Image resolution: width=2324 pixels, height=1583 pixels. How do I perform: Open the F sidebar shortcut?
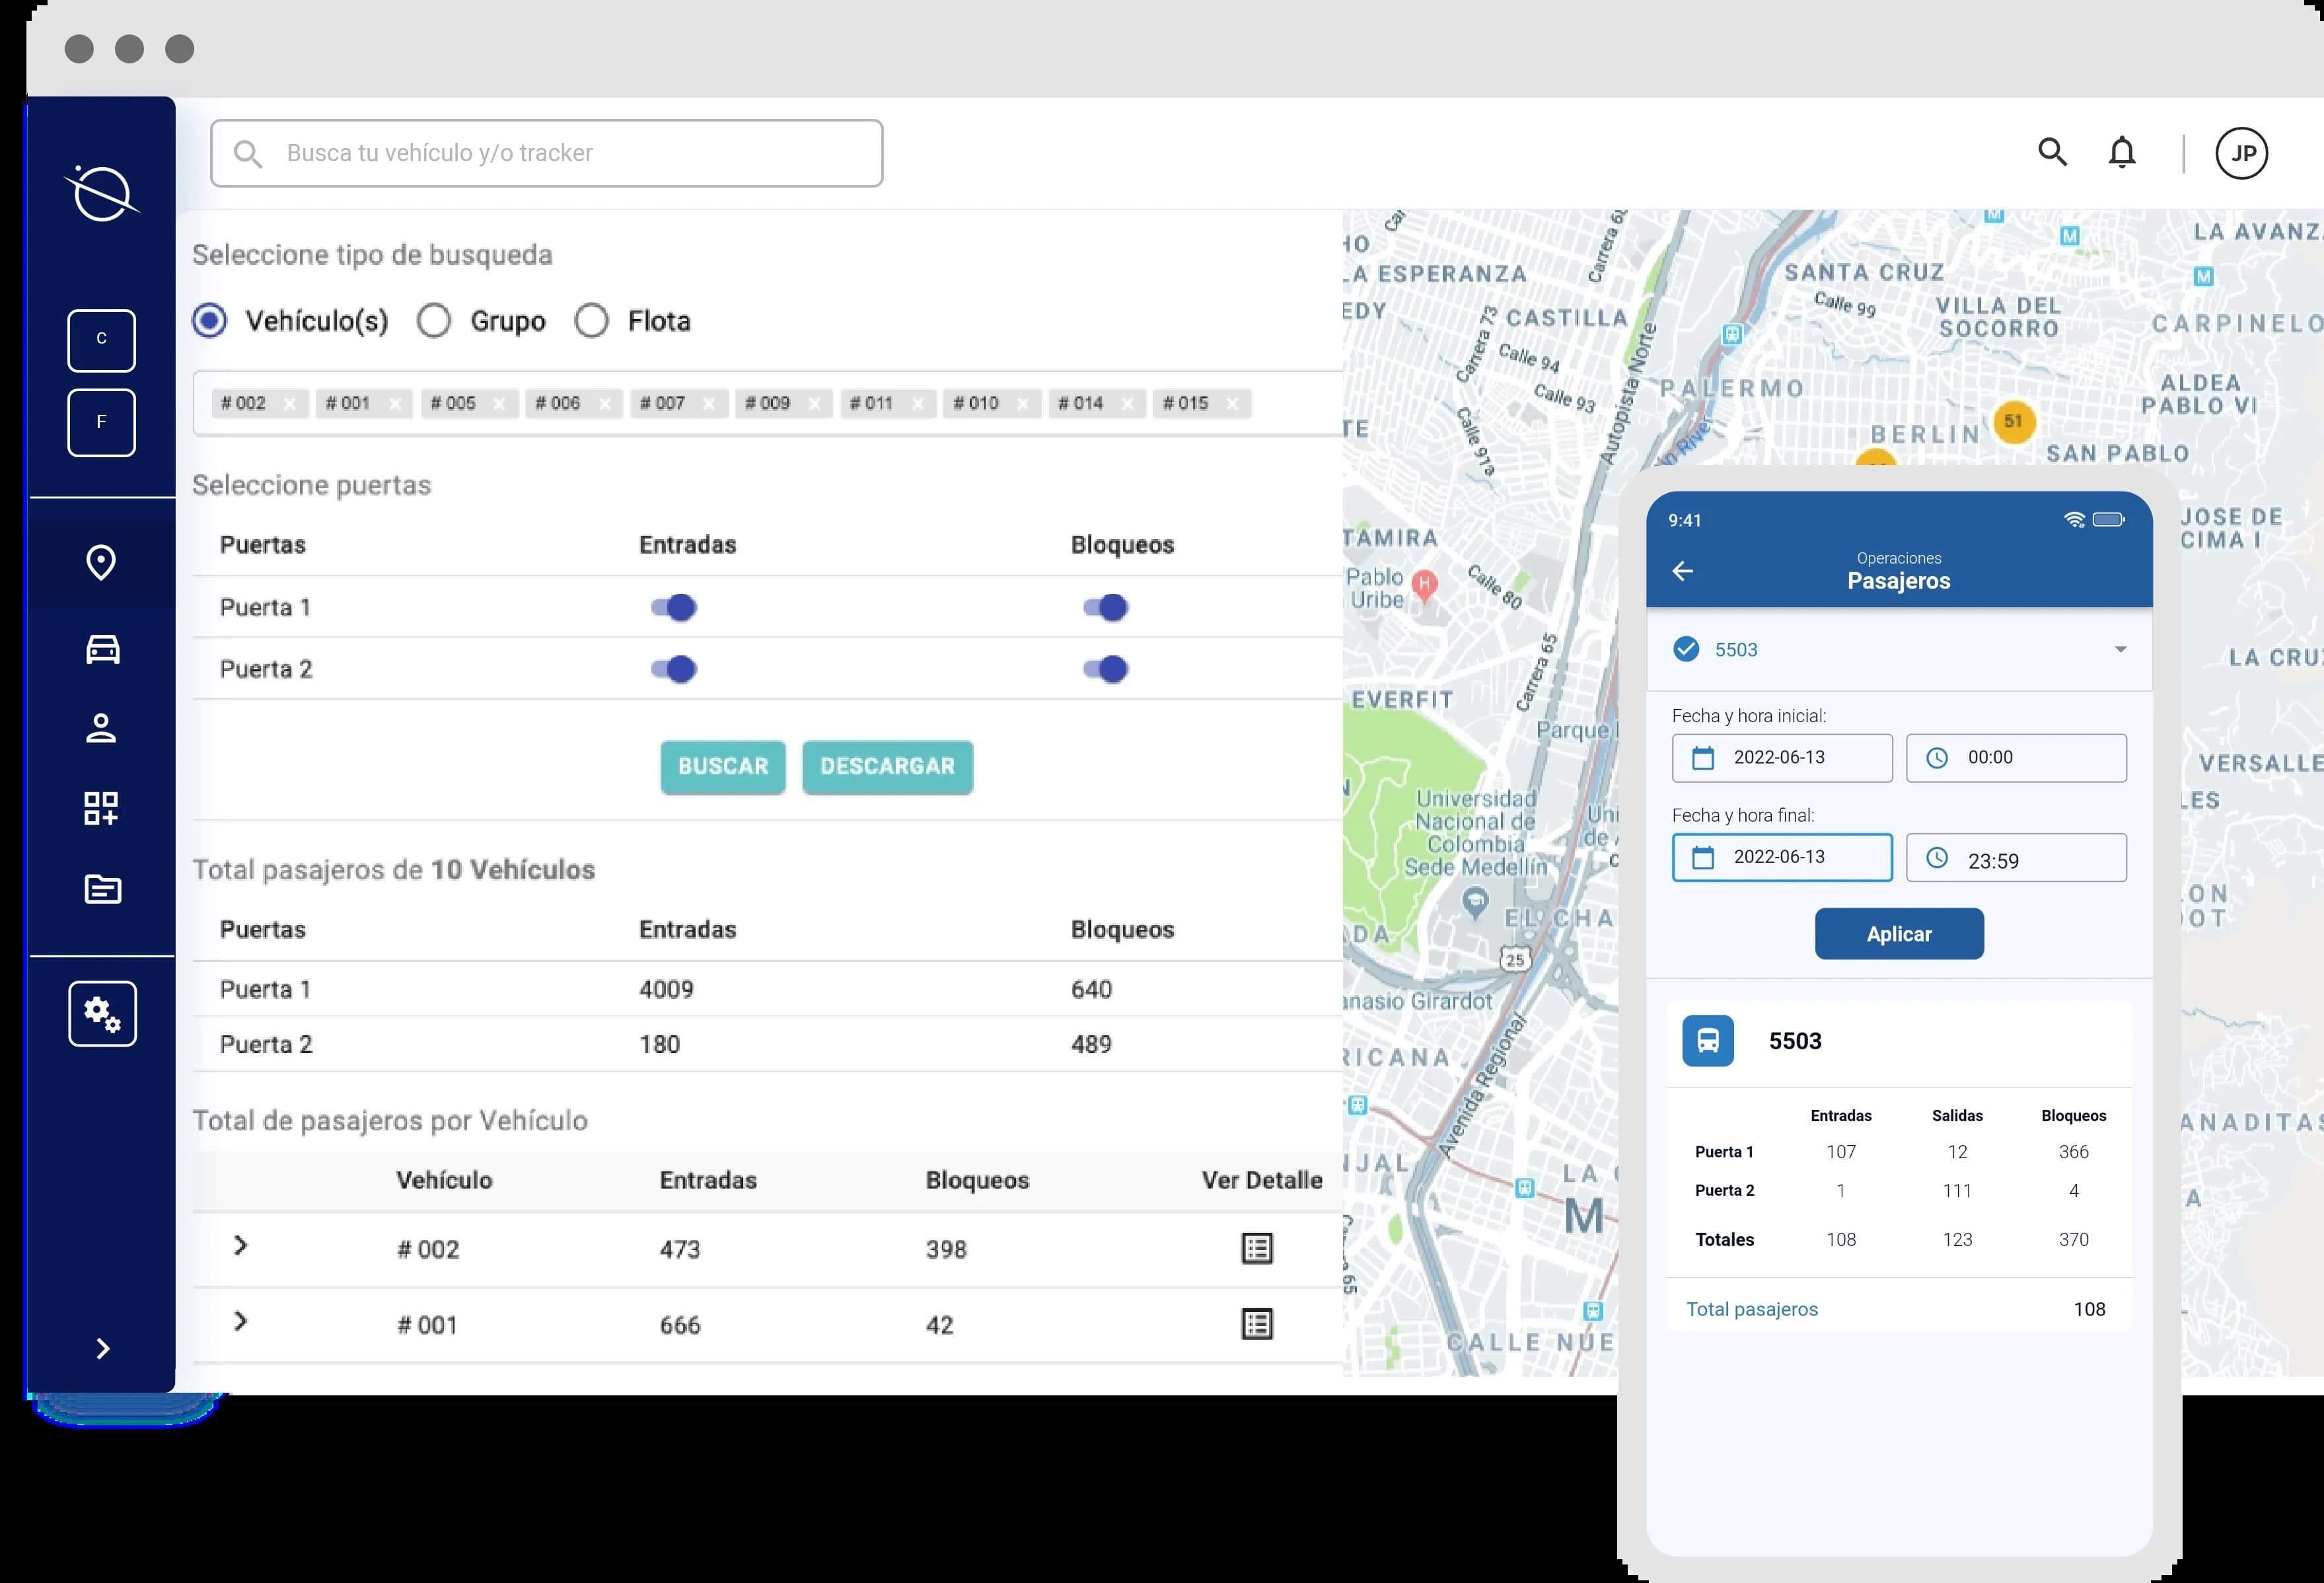(102, 422)
